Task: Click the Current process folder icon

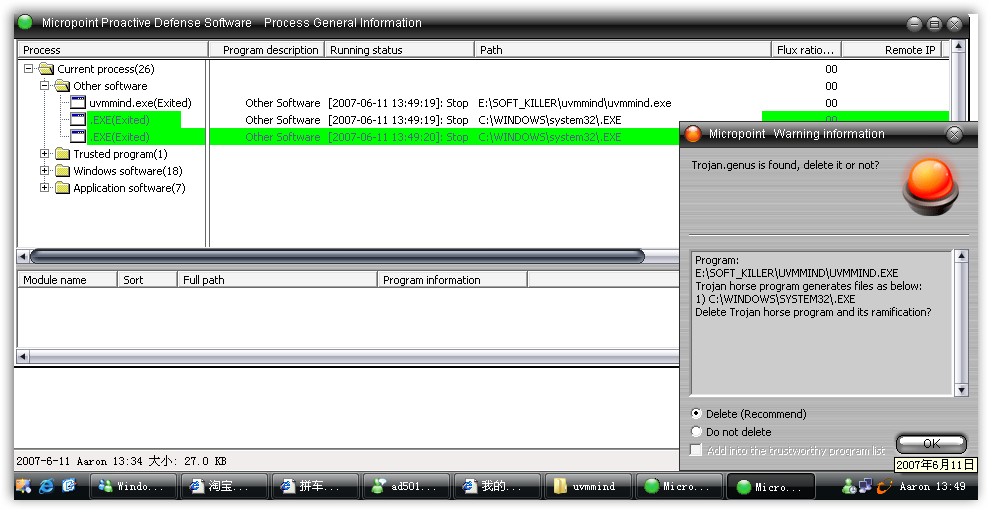Action: [46, 68]
